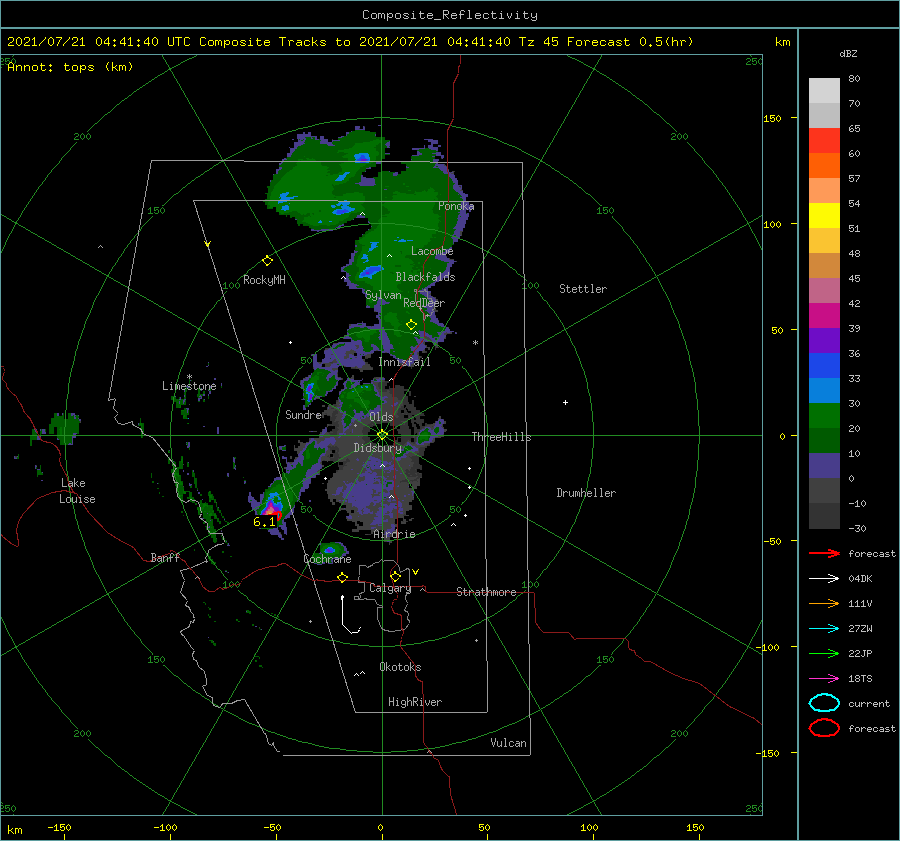Click the Ponoka town label
Image resolution: width=900 pixels, height=841 pixels.
click(456, 206)
